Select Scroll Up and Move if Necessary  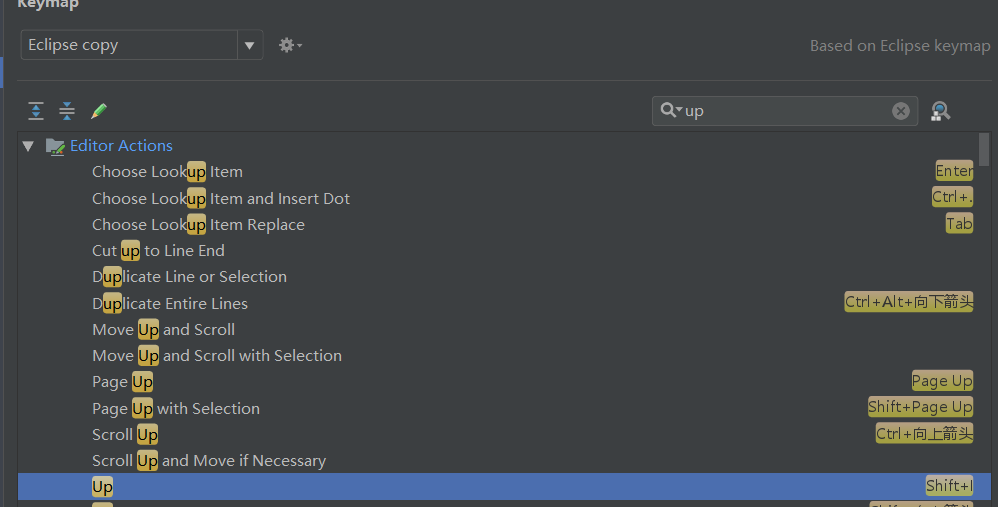click(x=209, y=461)
